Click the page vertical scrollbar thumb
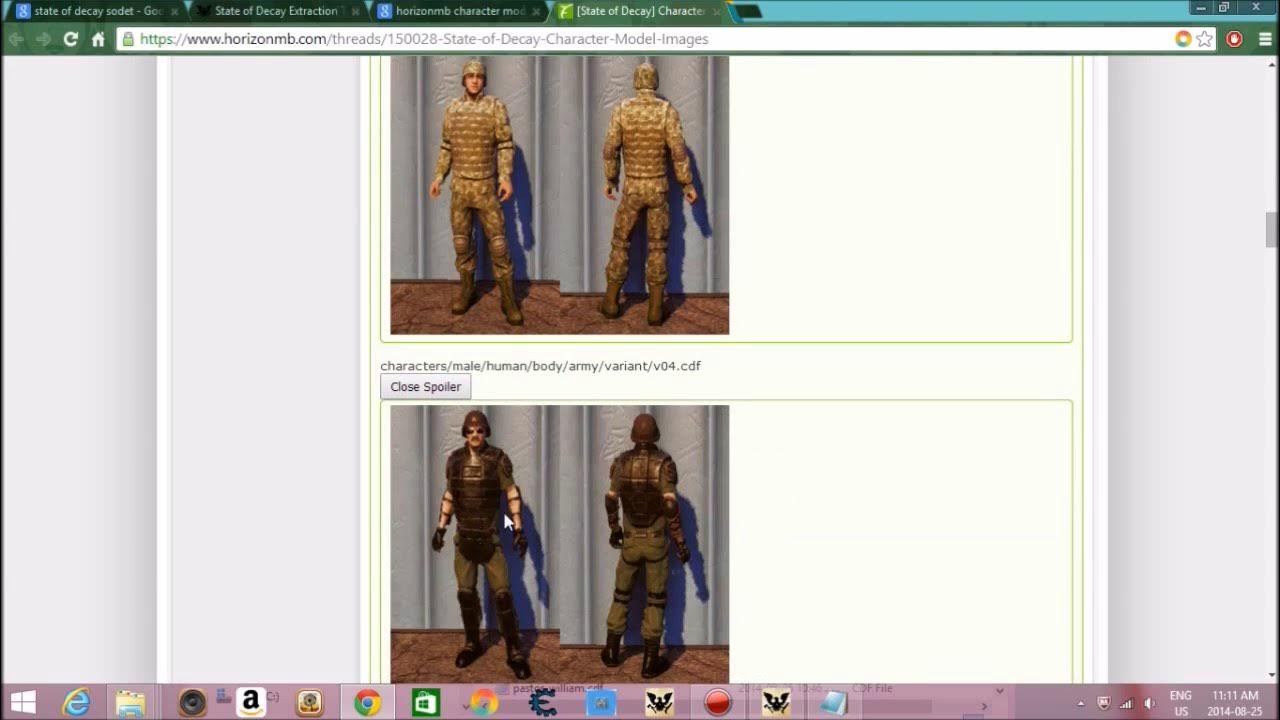 pos(1271,230)
